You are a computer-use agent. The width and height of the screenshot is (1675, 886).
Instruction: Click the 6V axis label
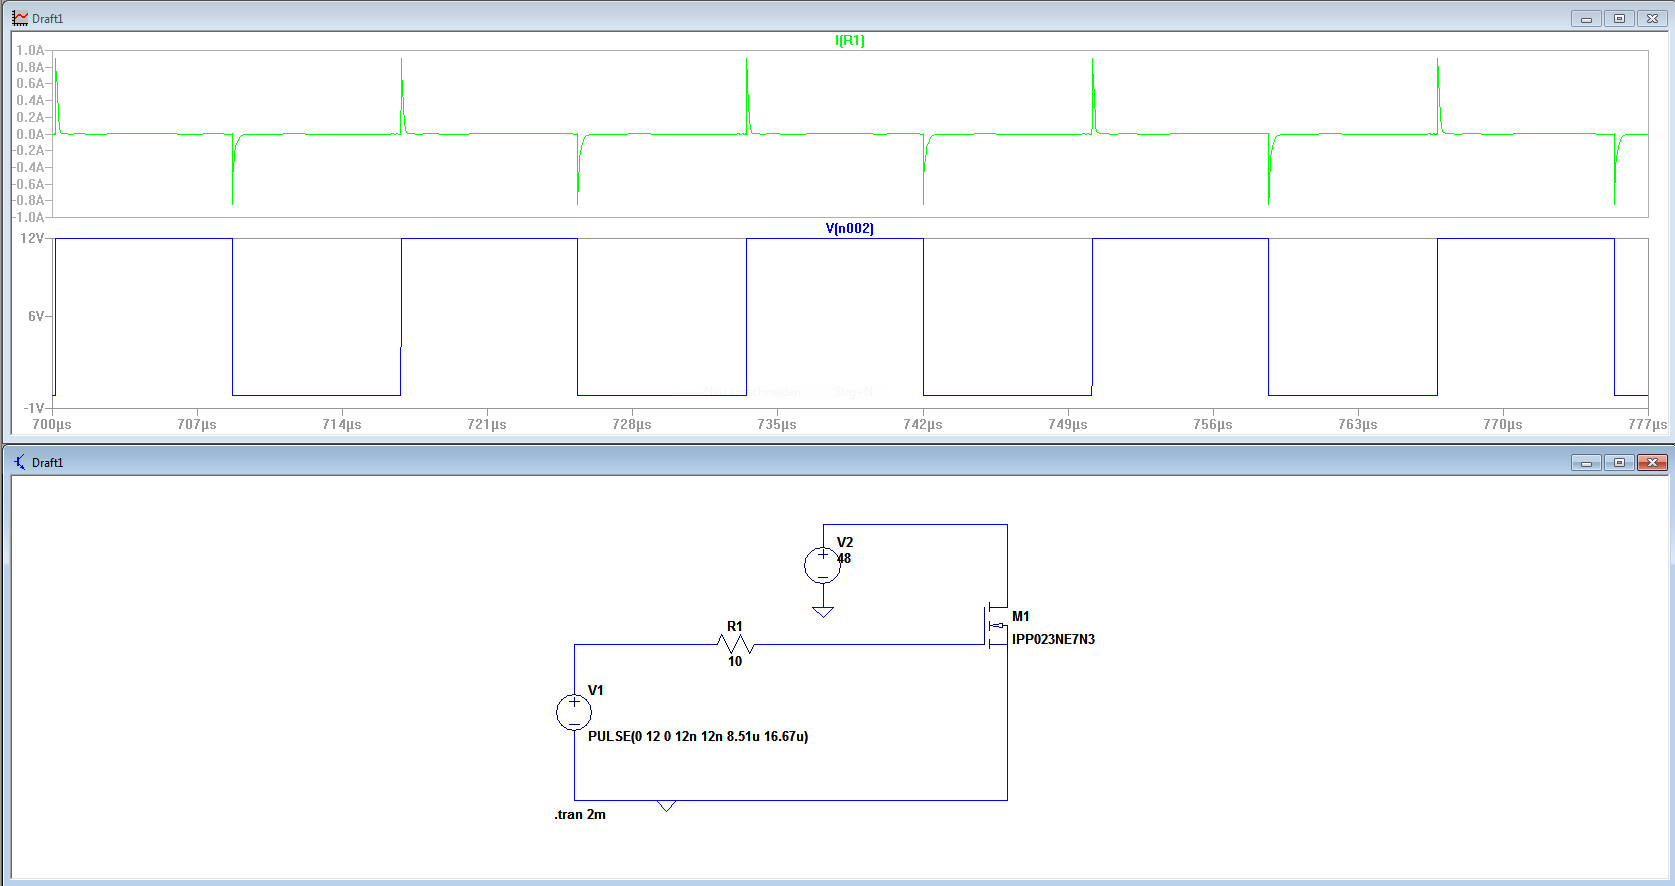[x=36, y=317]
